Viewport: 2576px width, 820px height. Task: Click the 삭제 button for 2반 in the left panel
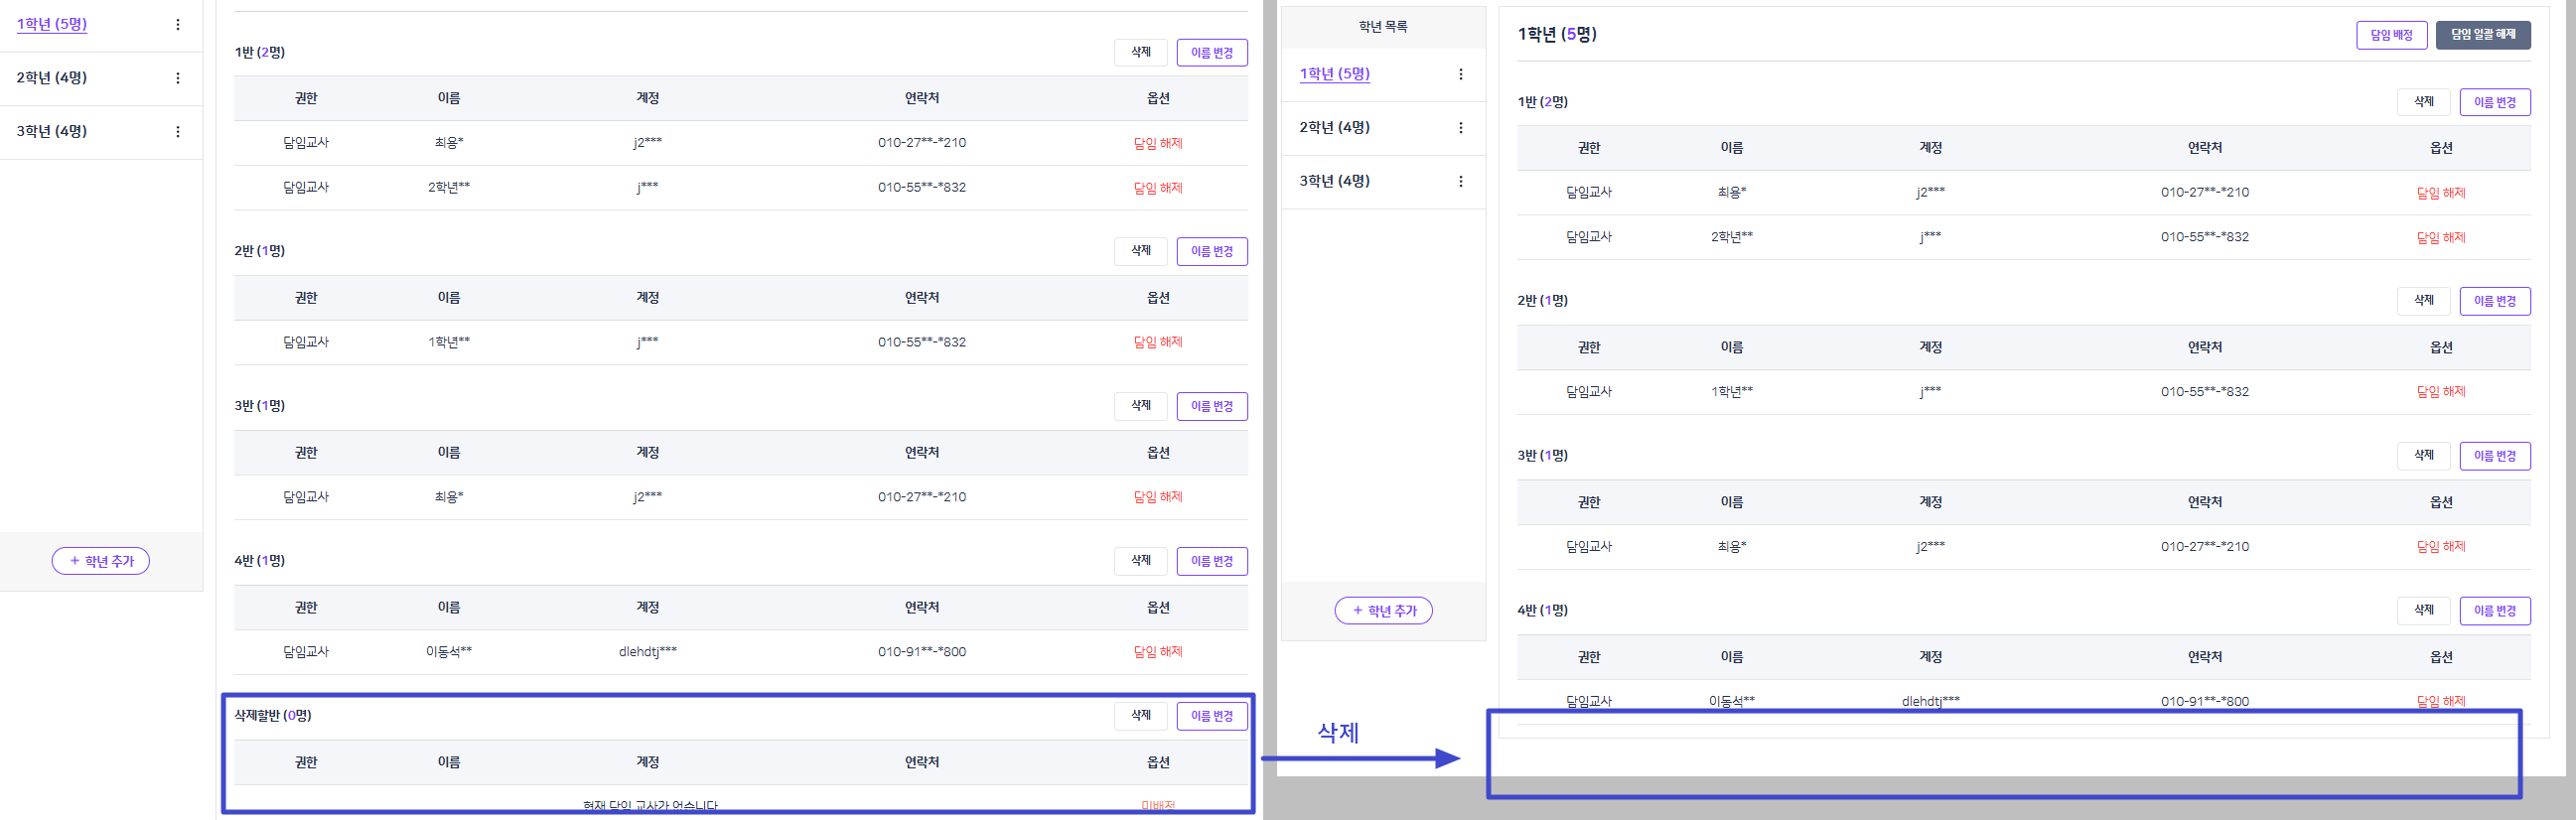(x=1141, y=251)
